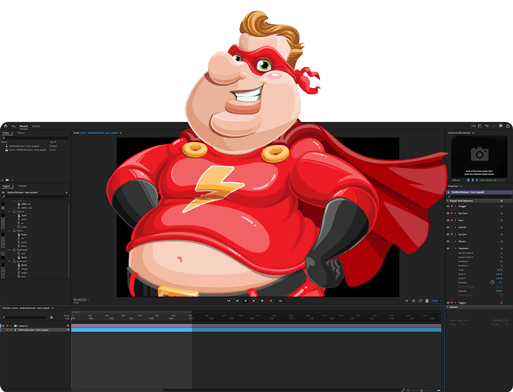Click the Opacity value in Transform
The image size is (513, 392).
pyautogui.click(x=499, y=291)
